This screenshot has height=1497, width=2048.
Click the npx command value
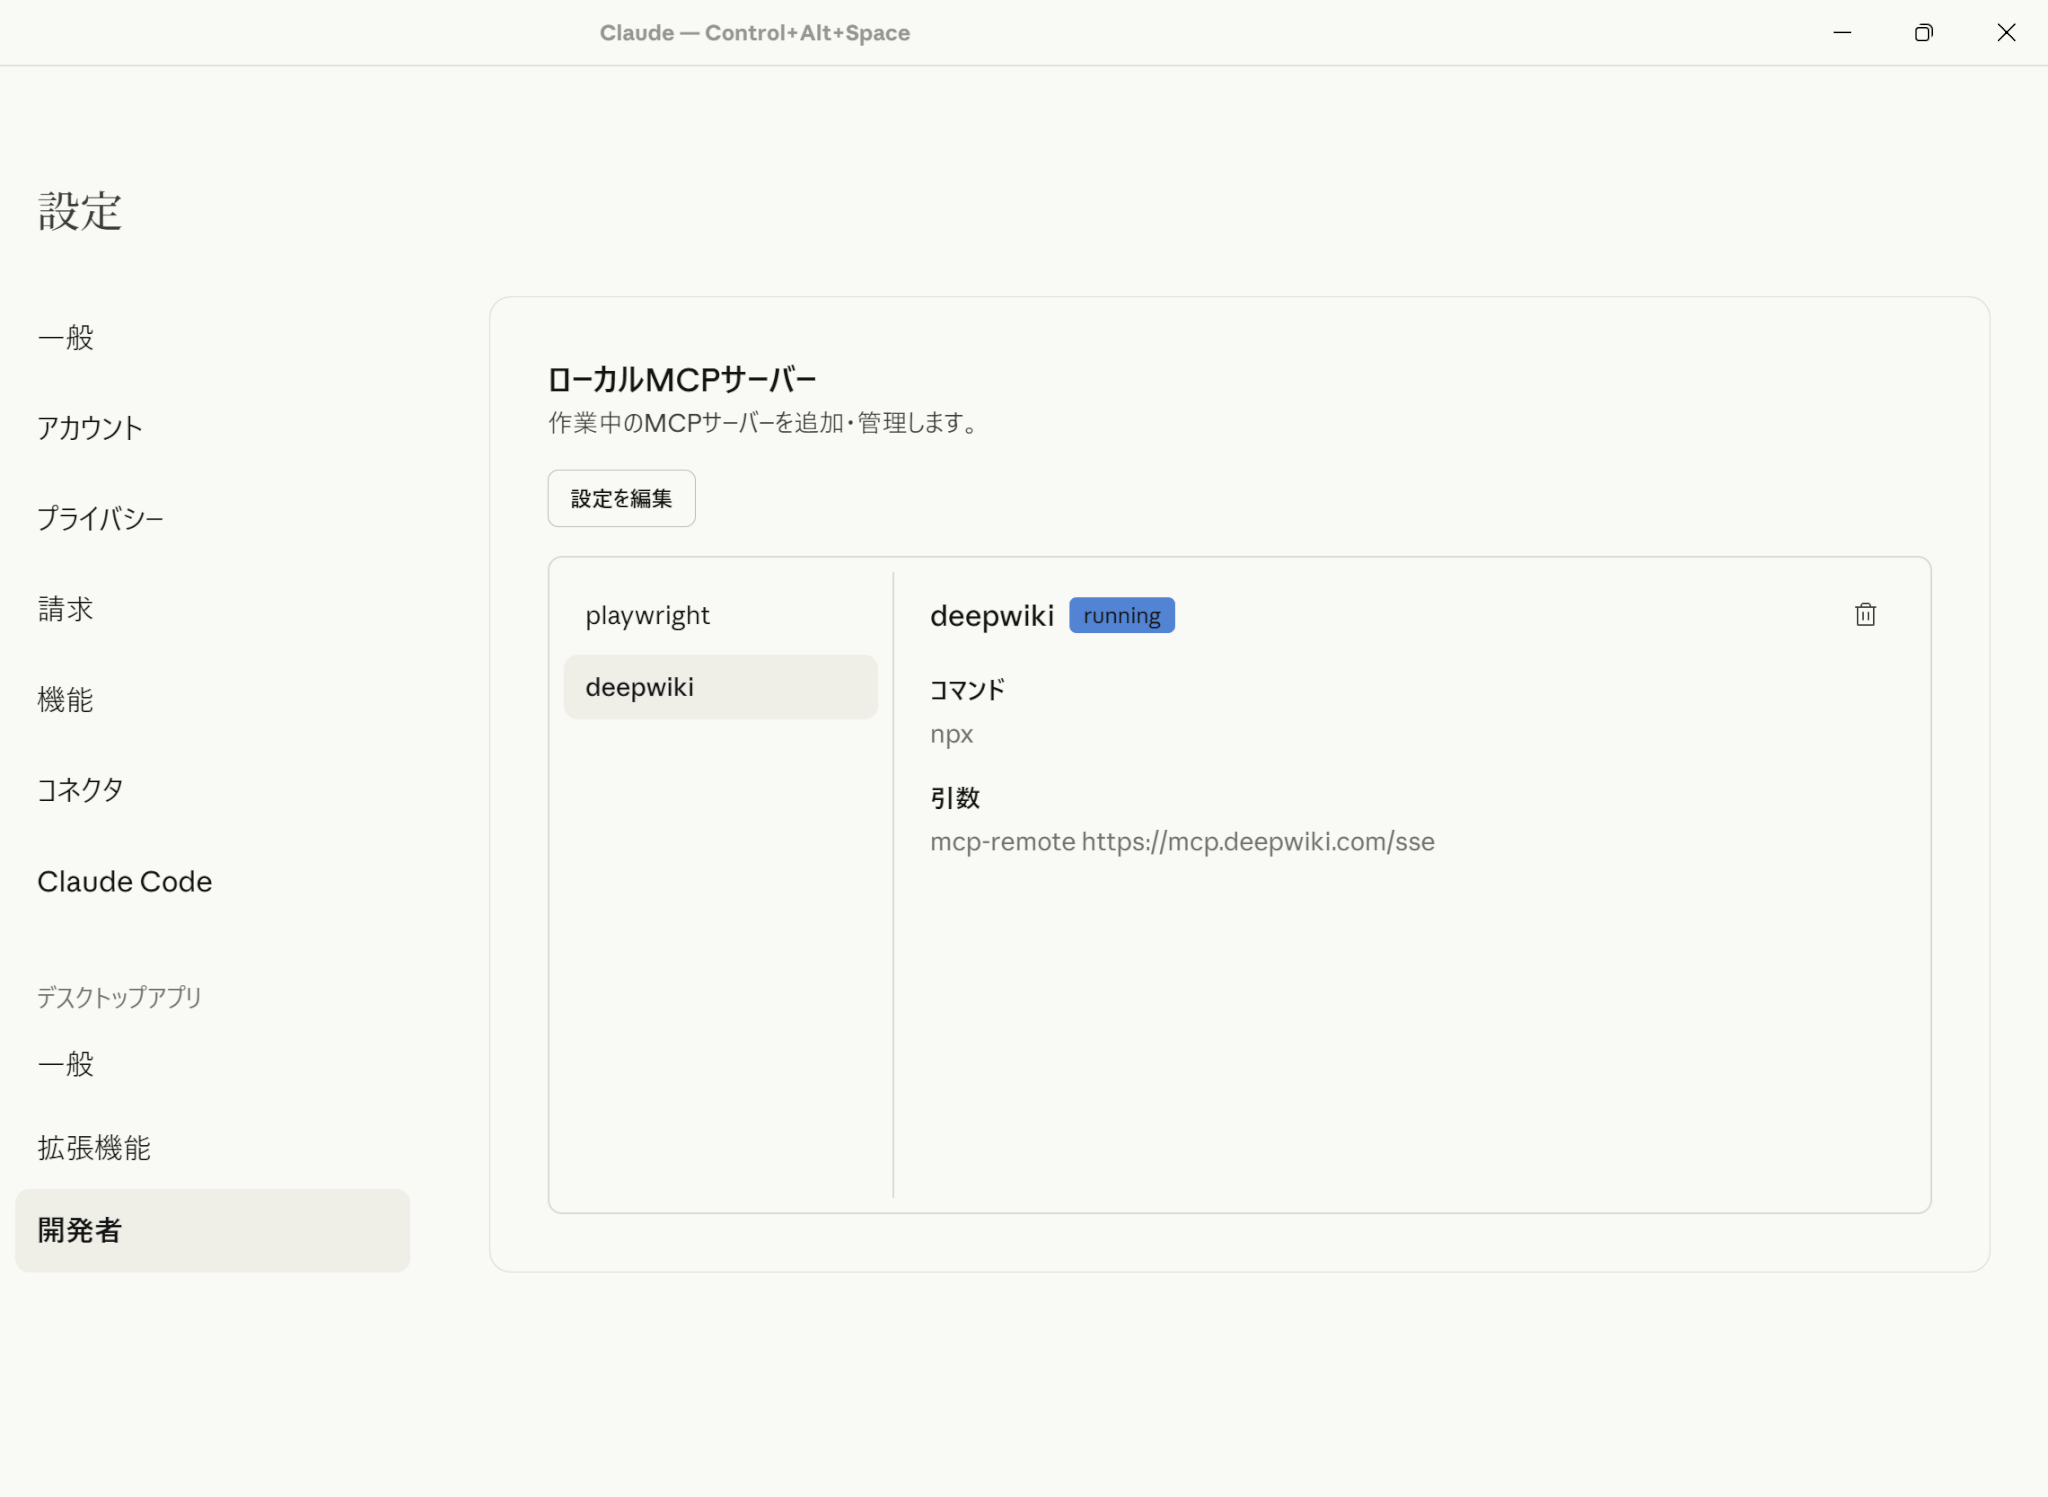951,734
